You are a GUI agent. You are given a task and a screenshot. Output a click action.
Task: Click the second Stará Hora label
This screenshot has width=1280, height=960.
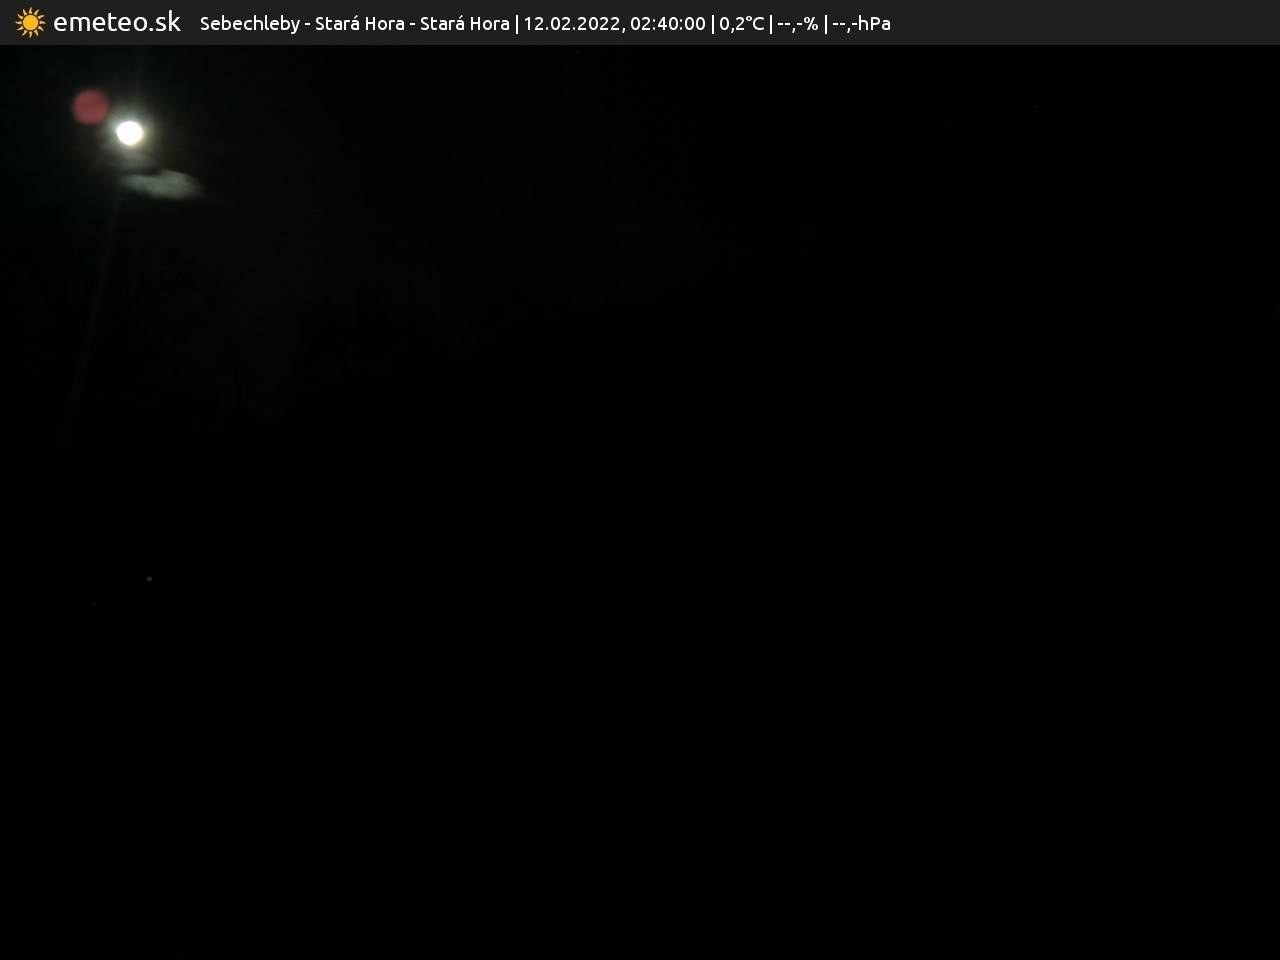[x=464, y=23]
